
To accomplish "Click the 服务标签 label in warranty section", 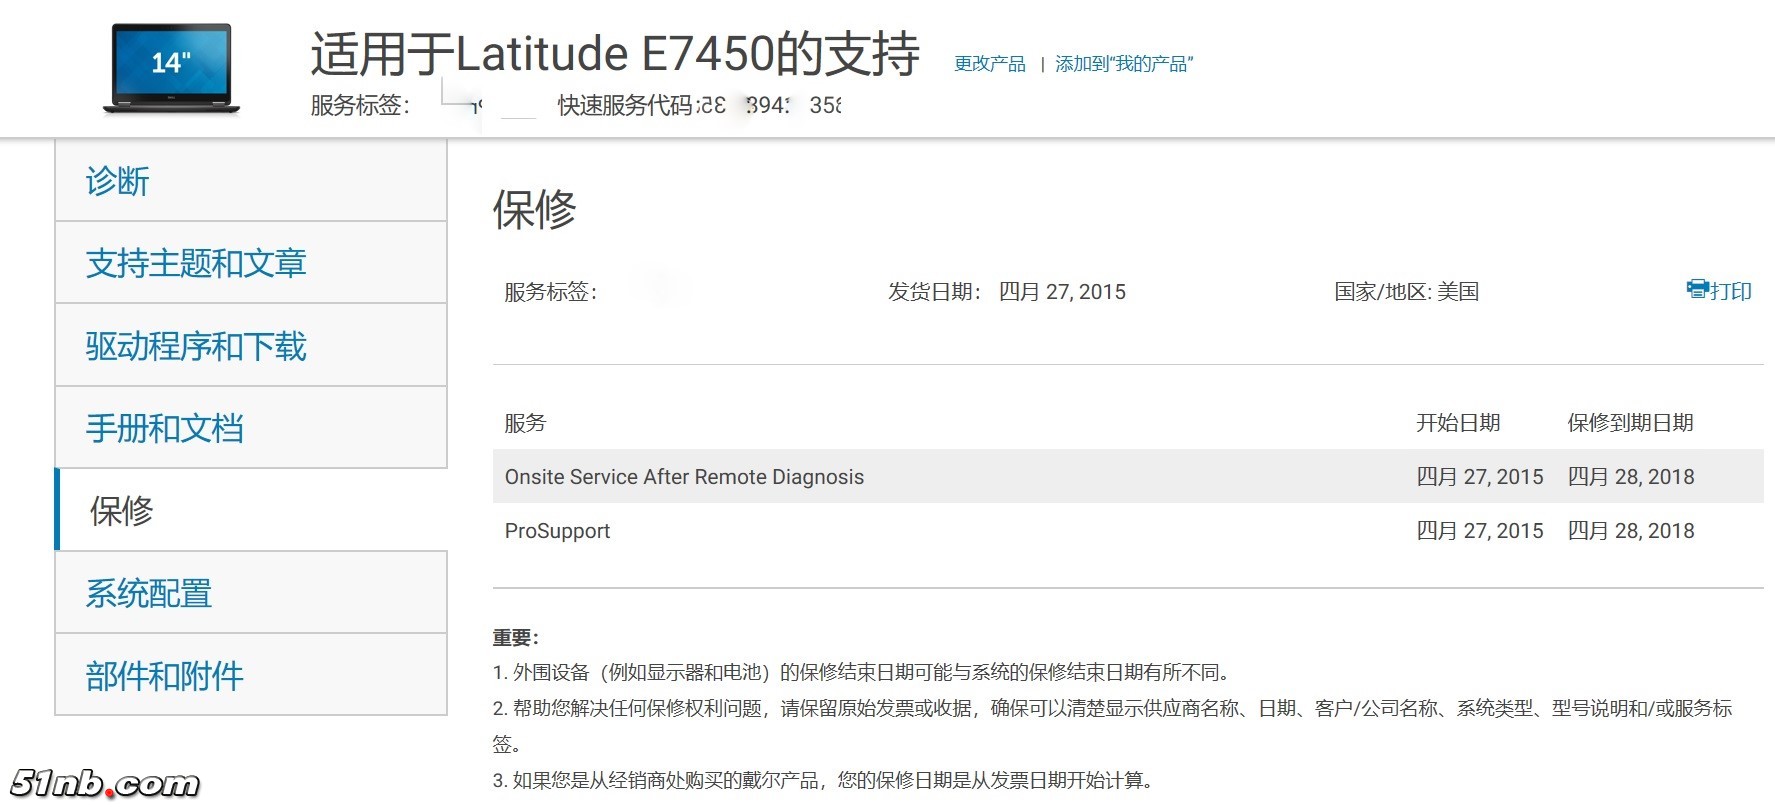I will click(551, 292).
